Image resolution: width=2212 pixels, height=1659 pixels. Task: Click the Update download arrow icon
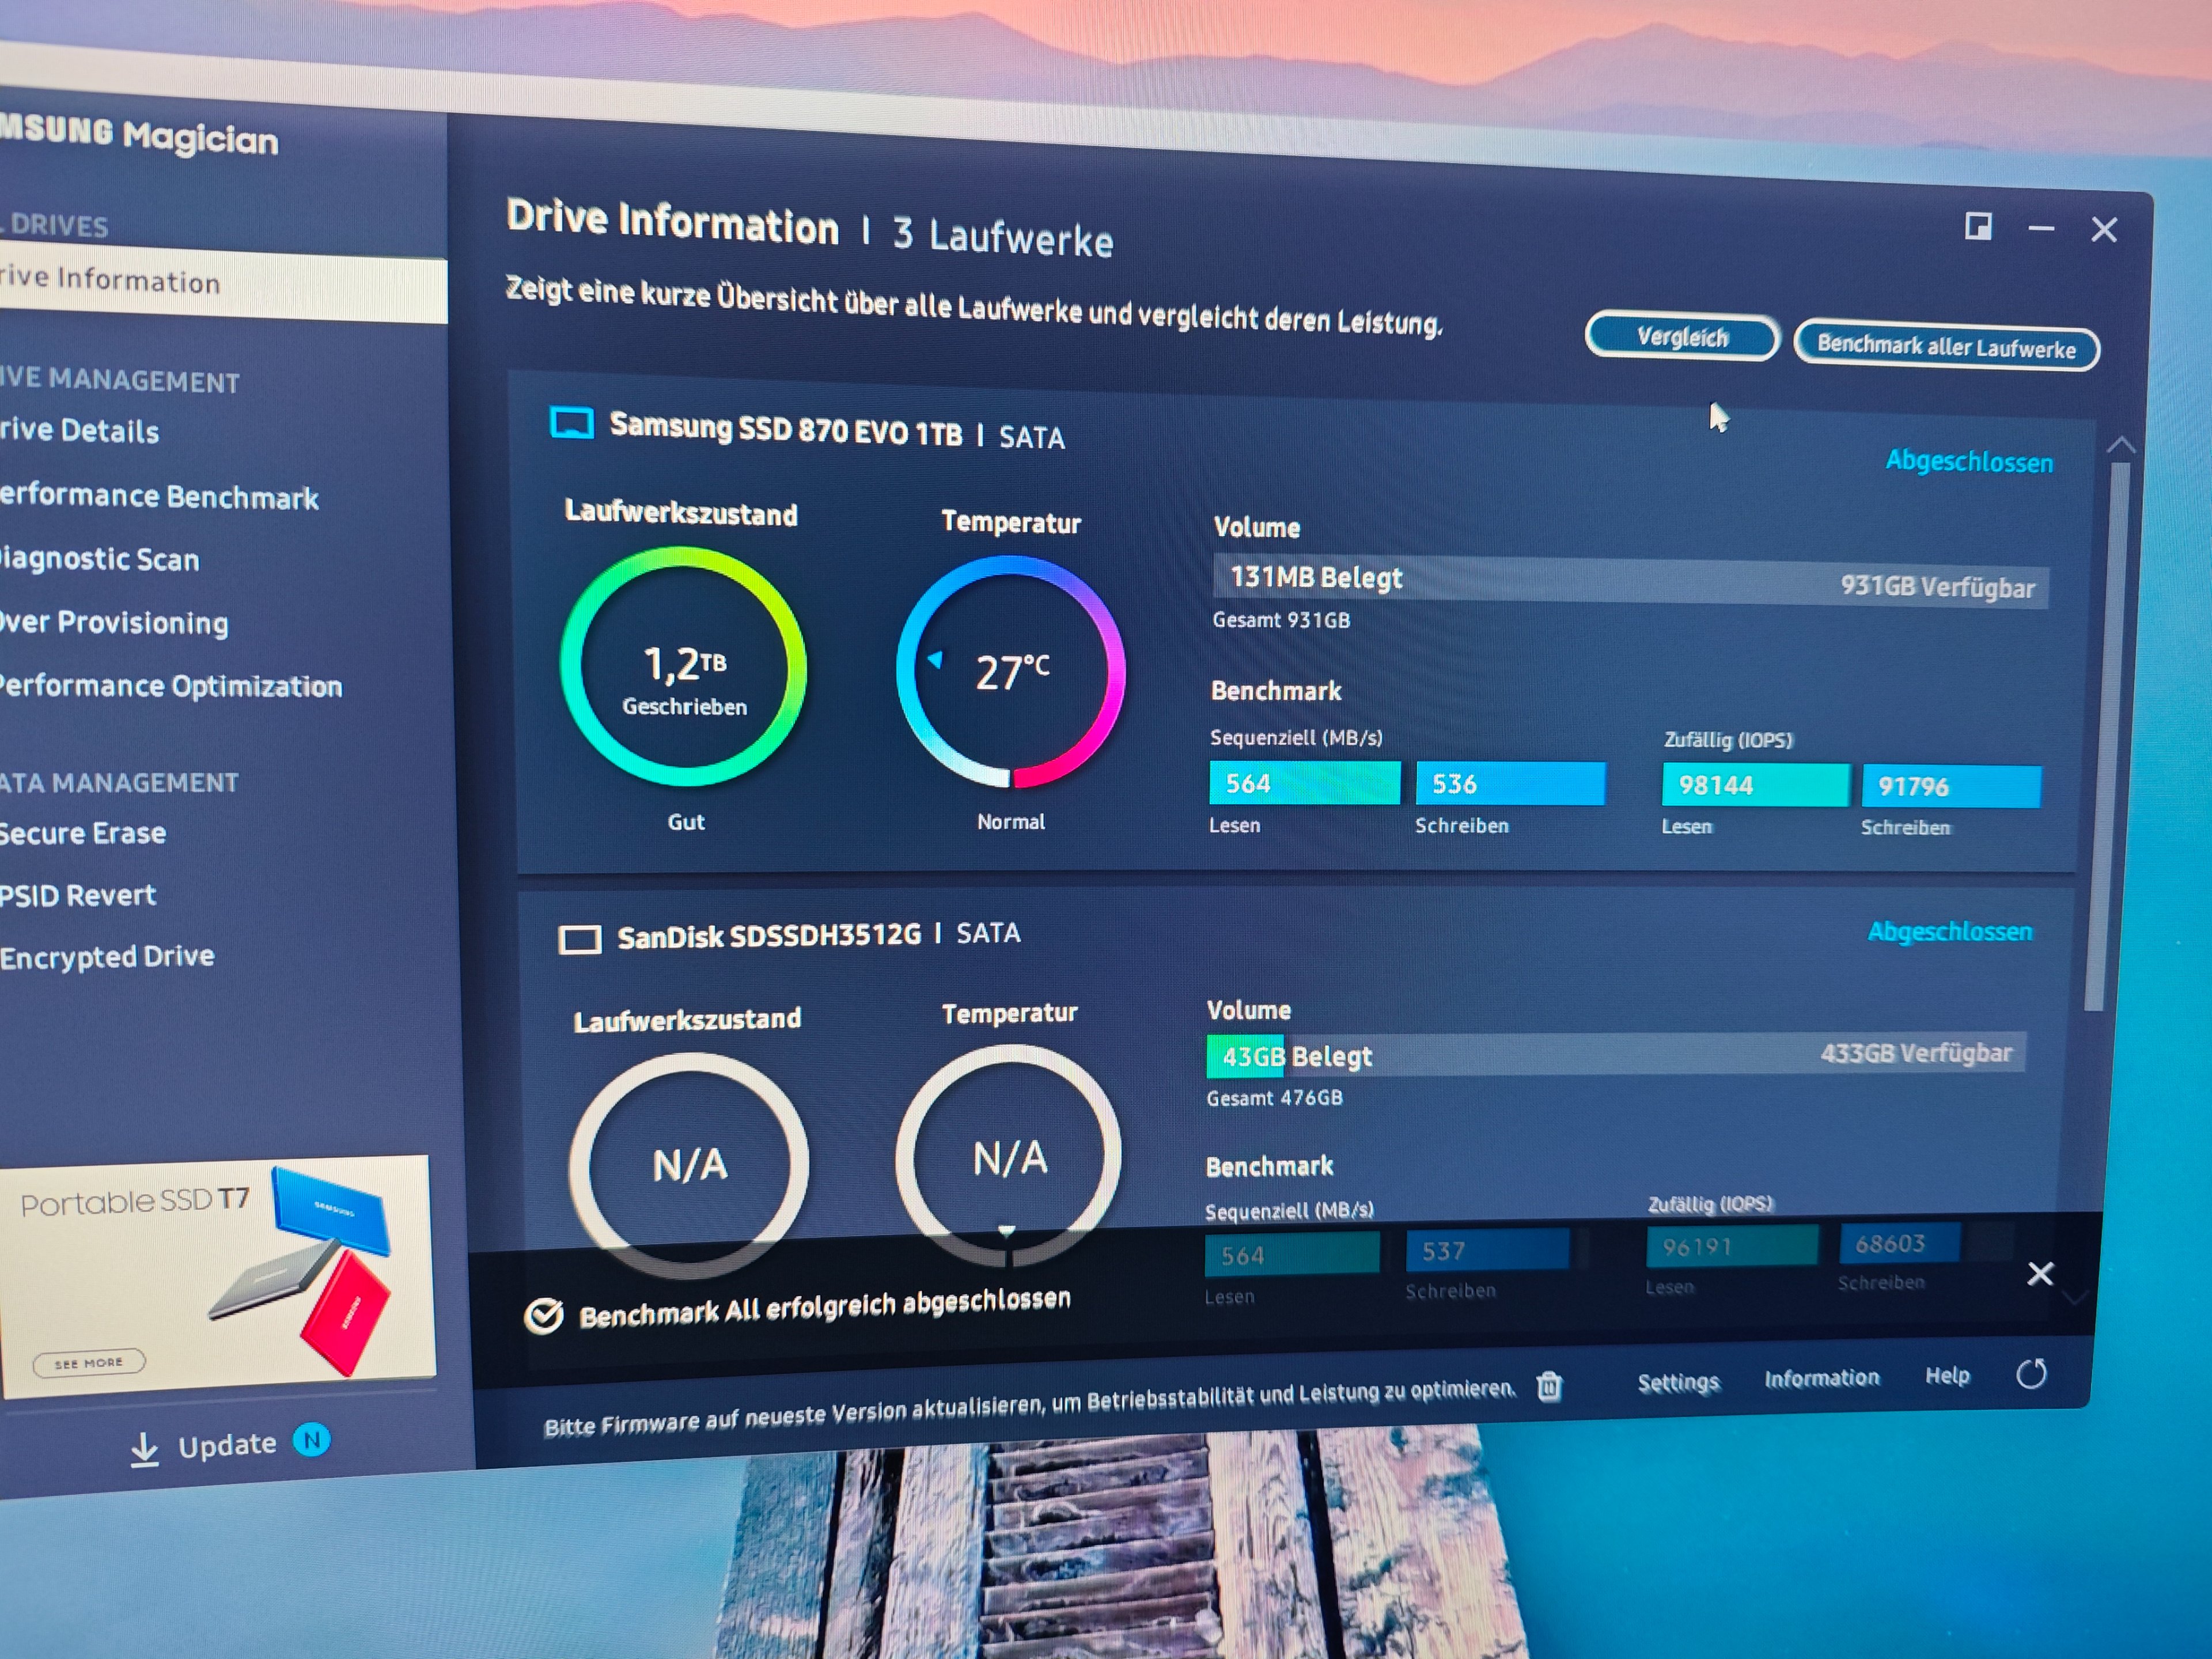pyautogui.click(x=145, y=1449)
